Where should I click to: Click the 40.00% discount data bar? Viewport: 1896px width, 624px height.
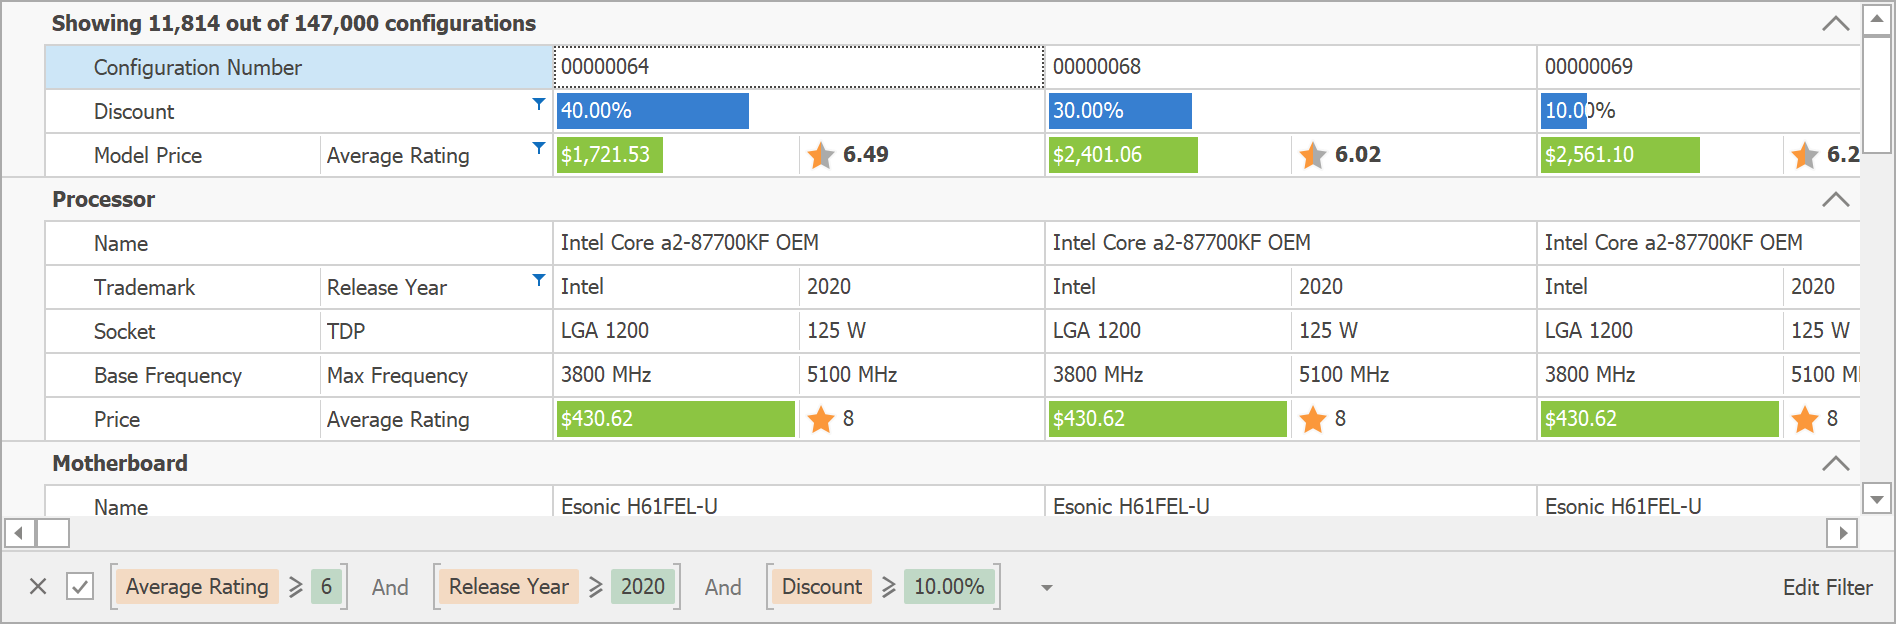click(x=652, y=111)
